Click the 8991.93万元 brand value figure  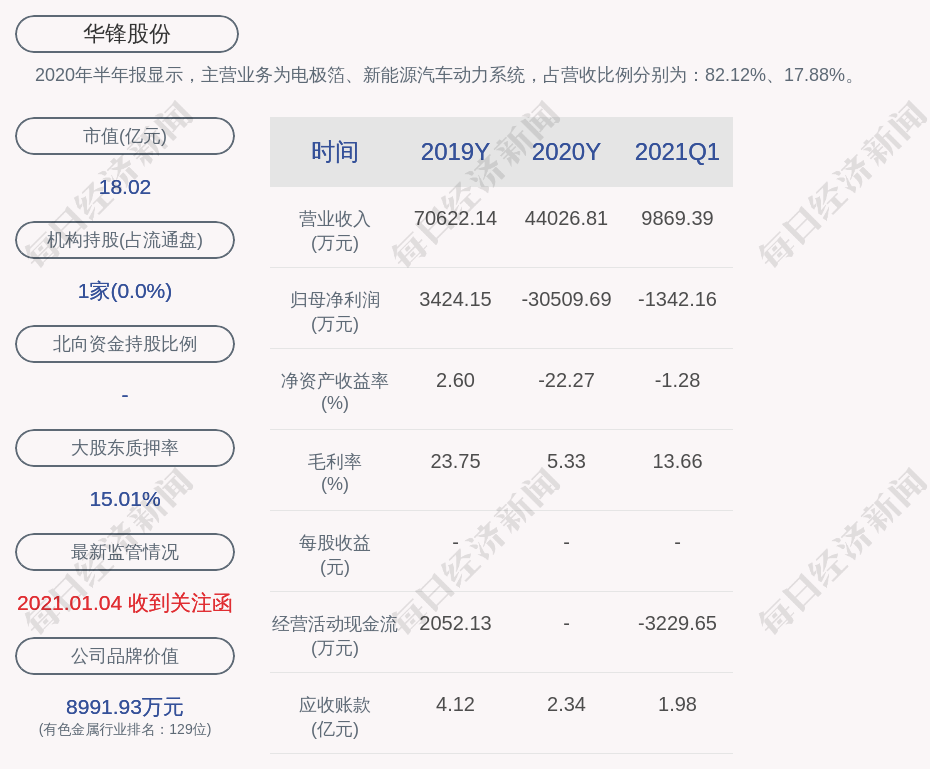point(125,707)
